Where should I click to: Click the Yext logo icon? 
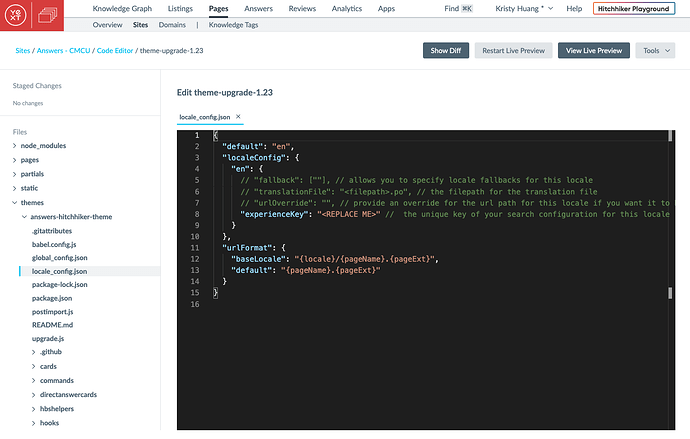point(15,15)
